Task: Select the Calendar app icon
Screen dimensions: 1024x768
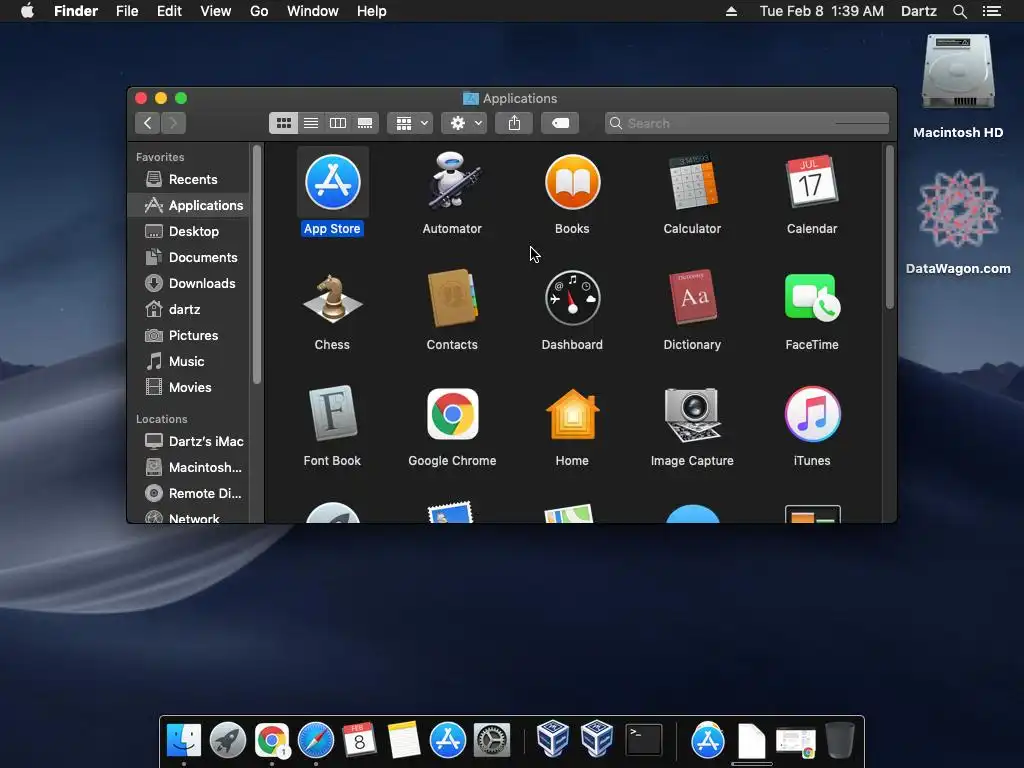Action: [x=812, y=182]
